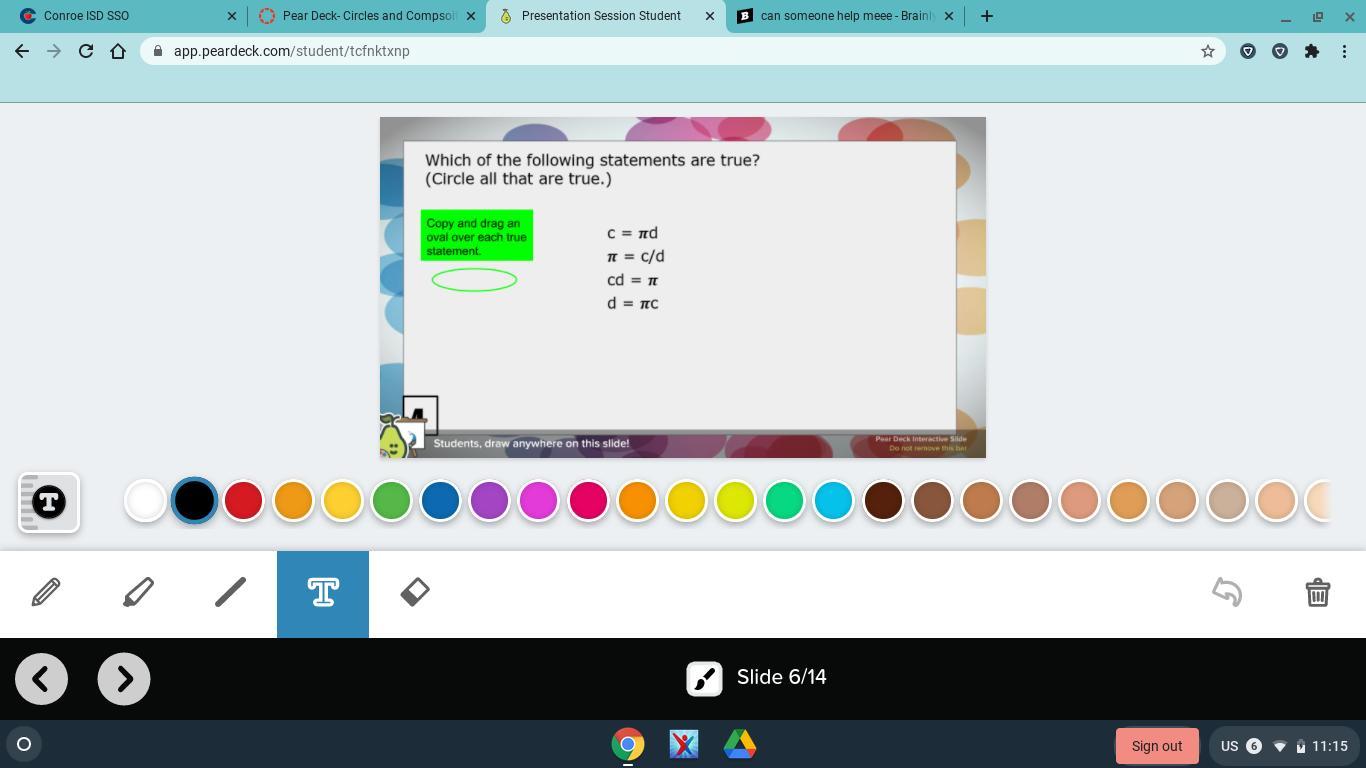Click the 'c = πd' statement
Image resolution: width=1366 pixels, height=768 pixels.
point(632,233)
